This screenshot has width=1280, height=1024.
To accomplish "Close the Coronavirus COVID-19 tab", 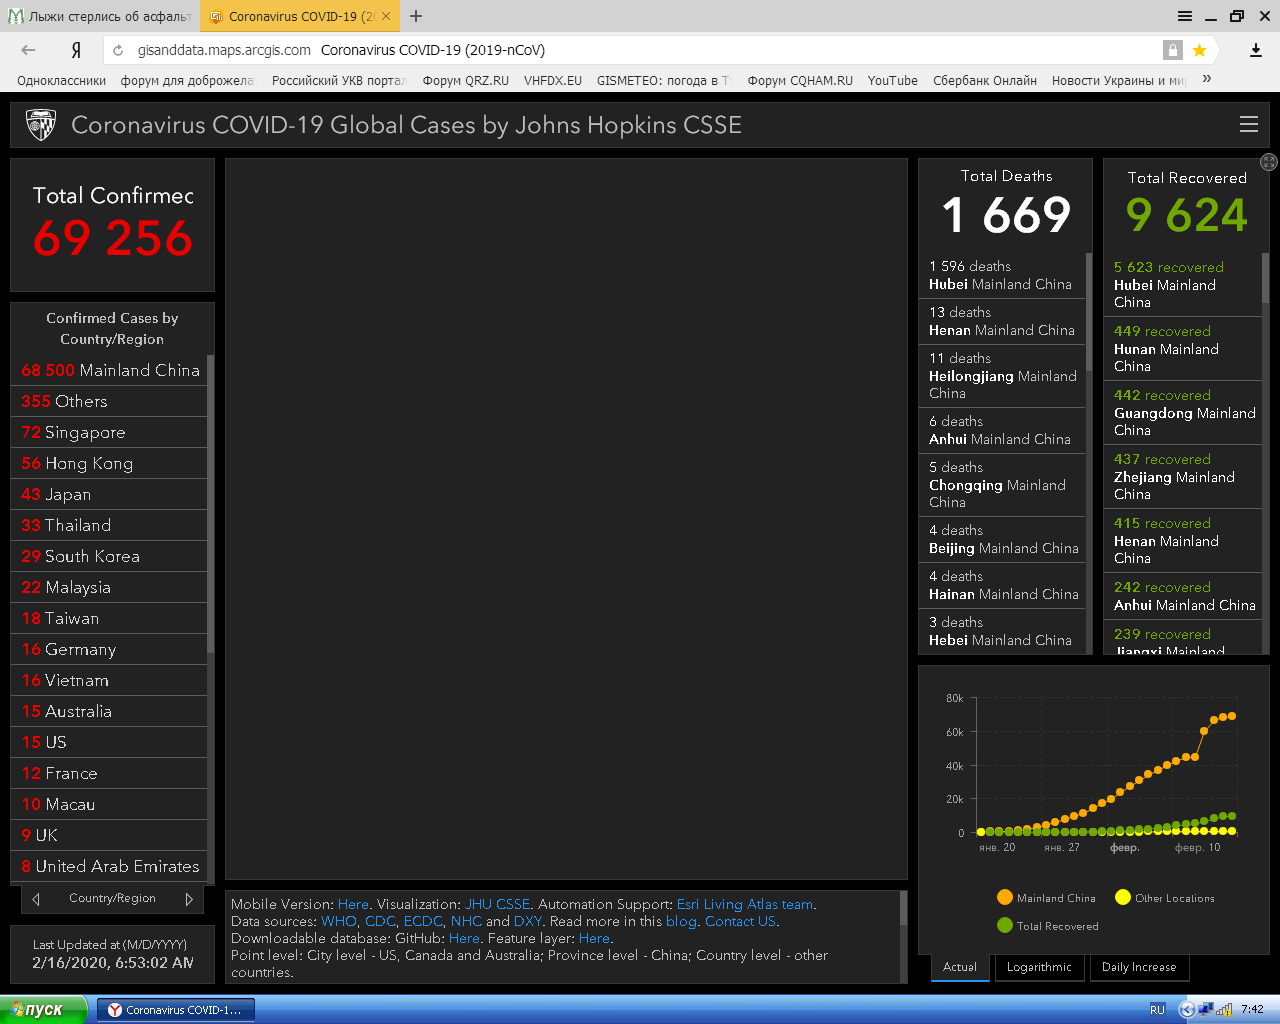I will (x=386, y=16).
